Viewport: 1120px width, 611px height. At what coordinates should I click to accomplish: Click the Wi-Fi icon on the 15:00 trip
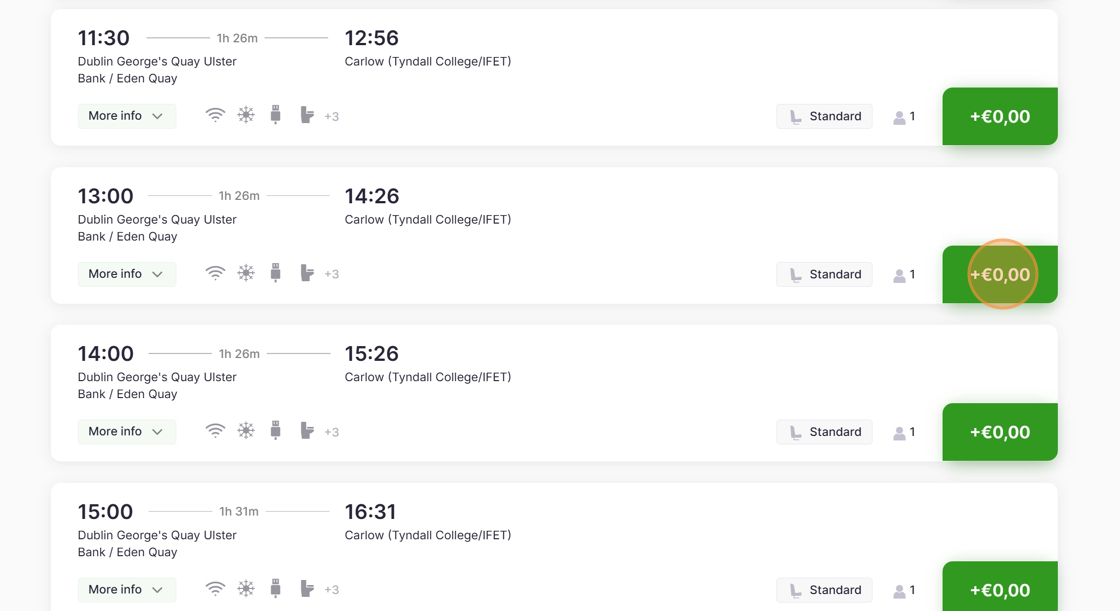215,589
